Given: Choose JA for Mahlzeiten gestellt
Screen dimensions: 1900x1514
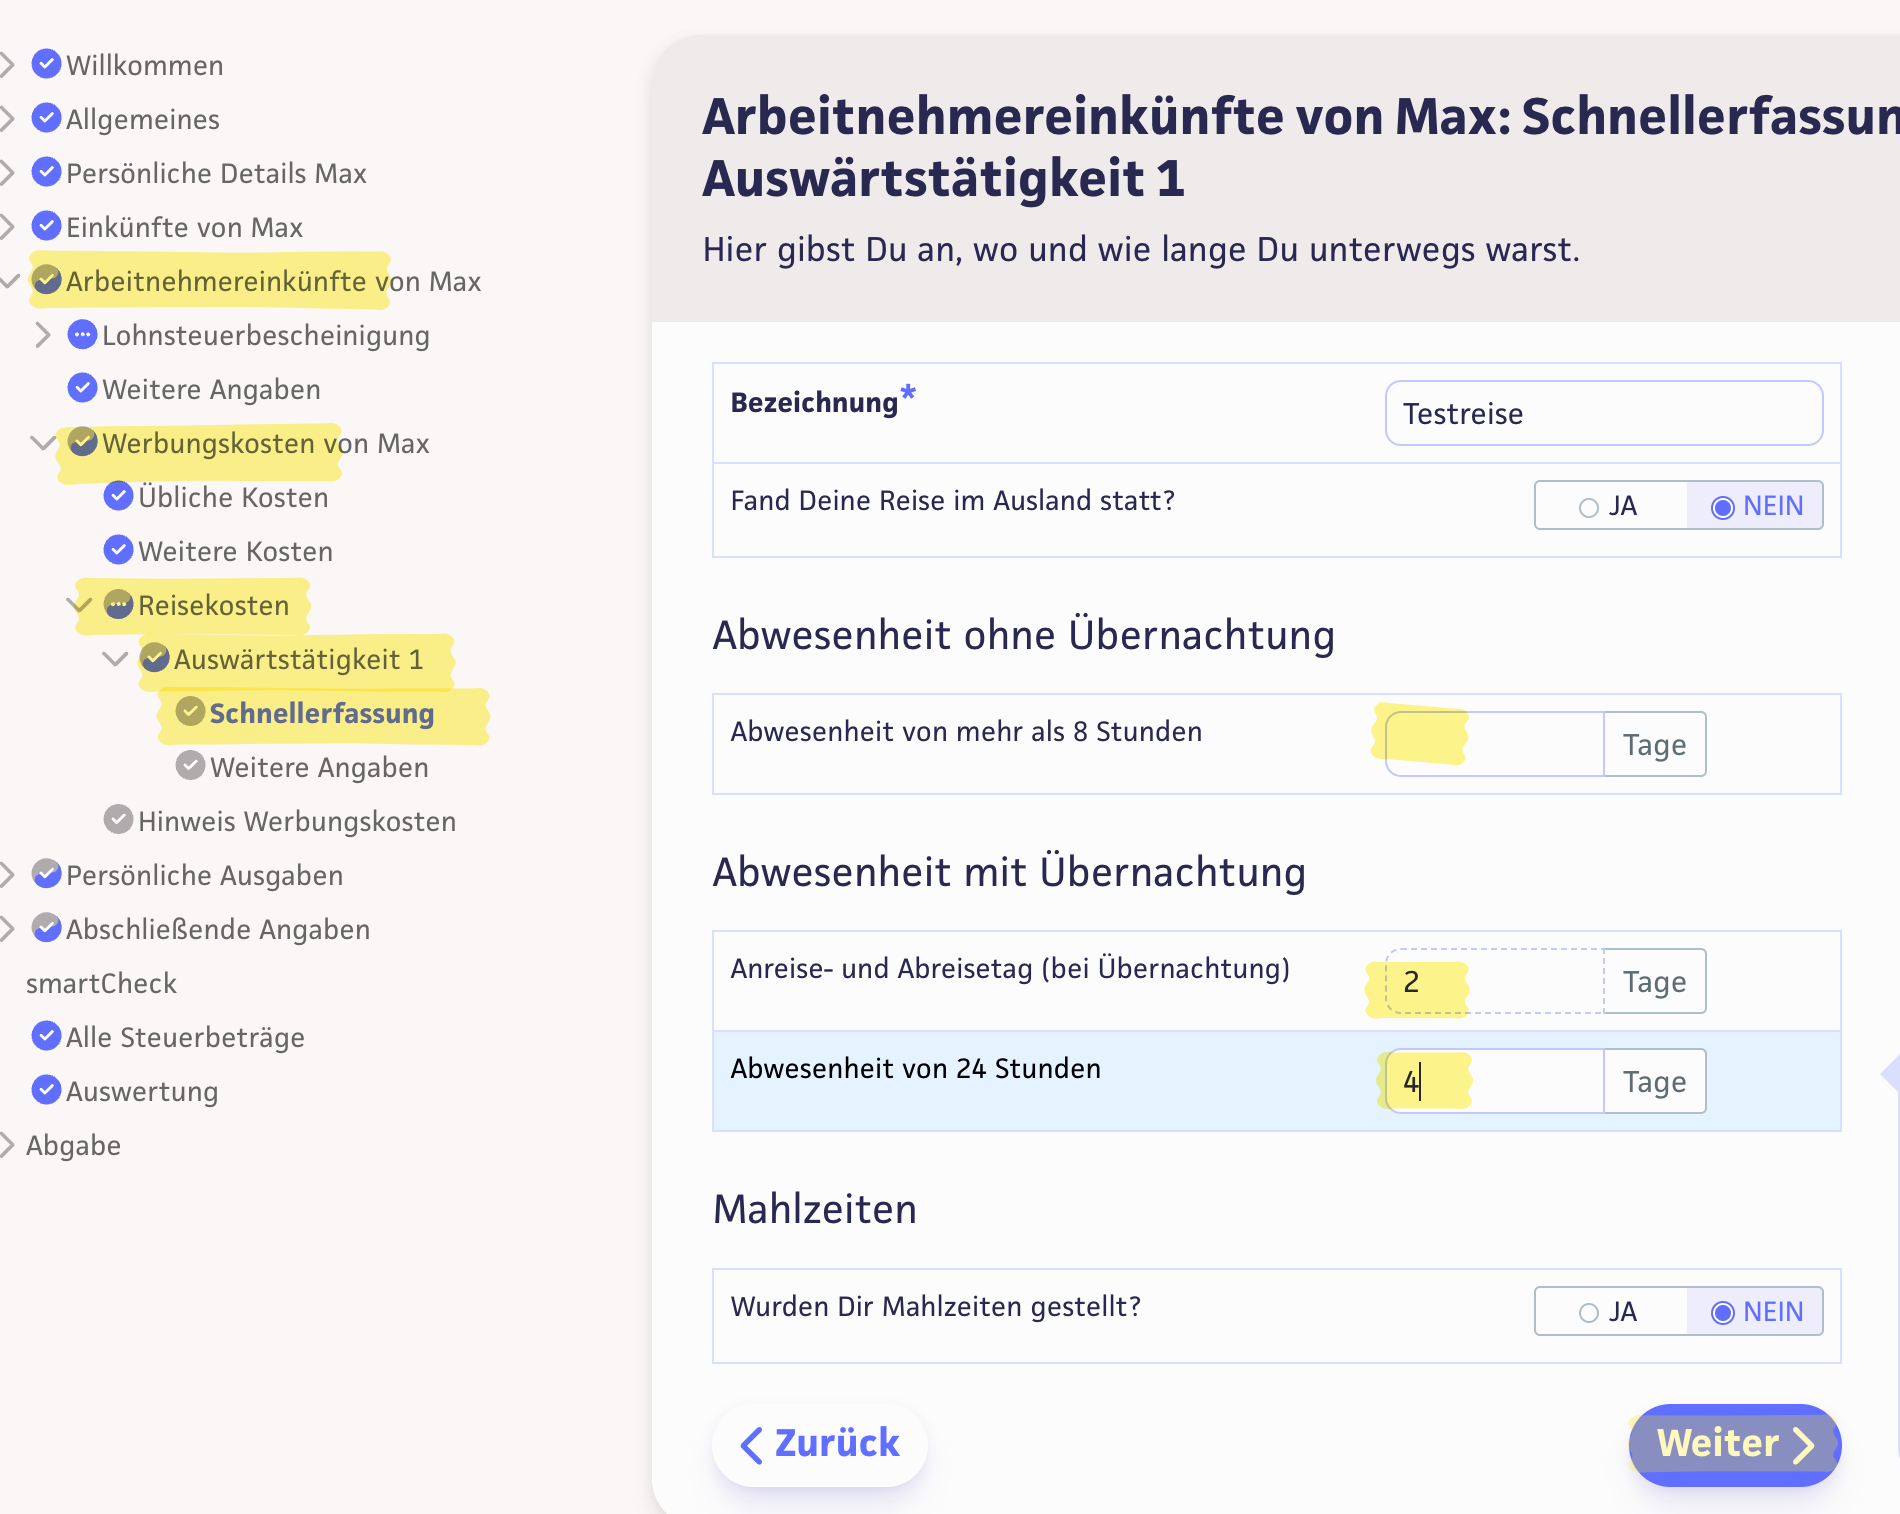Looking at the screenshot, I should (1609, 1312).
